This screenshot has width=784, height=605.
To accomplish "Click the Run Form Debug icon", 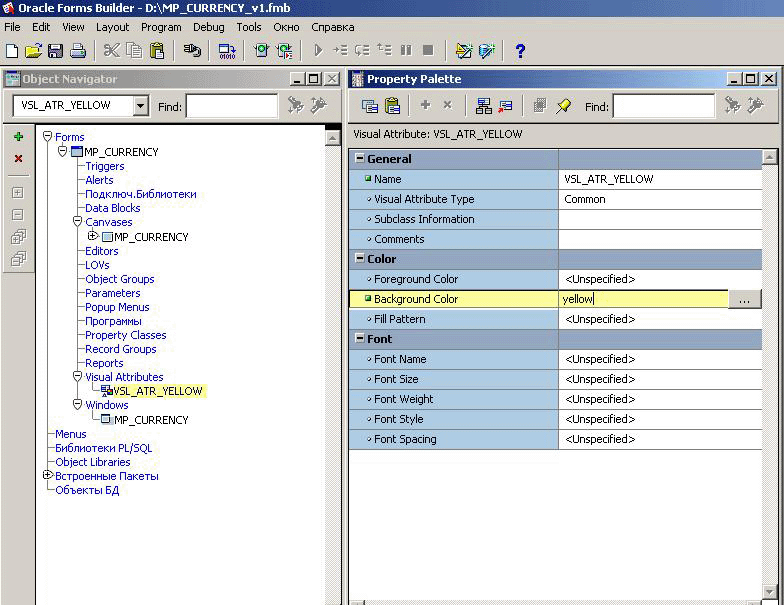I will coord(285,50).
